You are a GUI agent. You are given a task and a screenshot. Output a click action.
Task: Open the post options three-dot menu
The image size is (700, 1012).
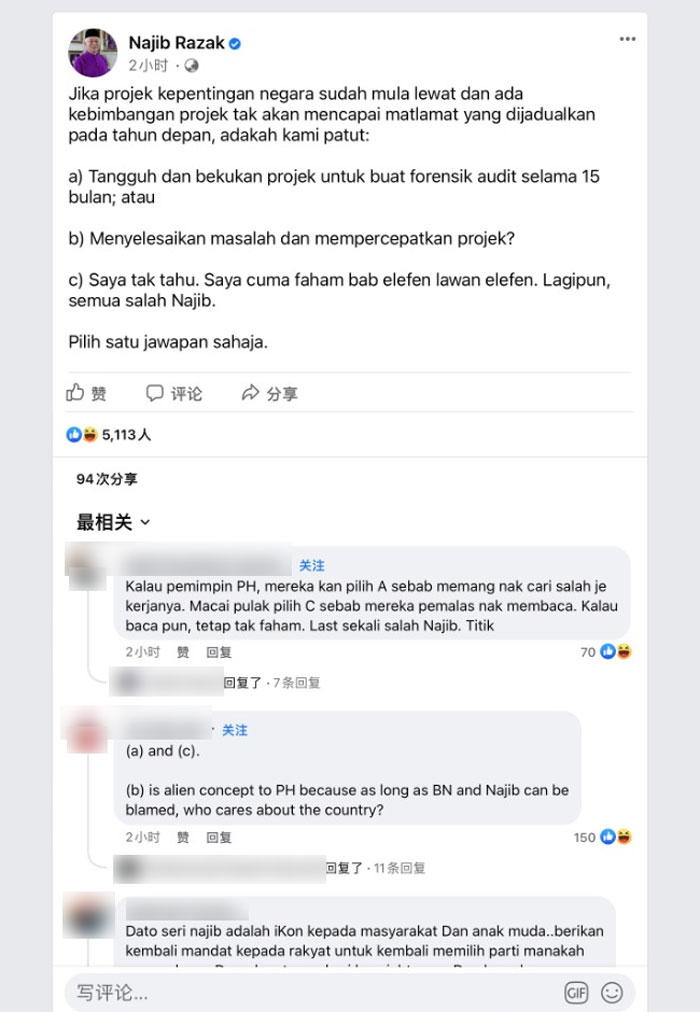point(627,39)
